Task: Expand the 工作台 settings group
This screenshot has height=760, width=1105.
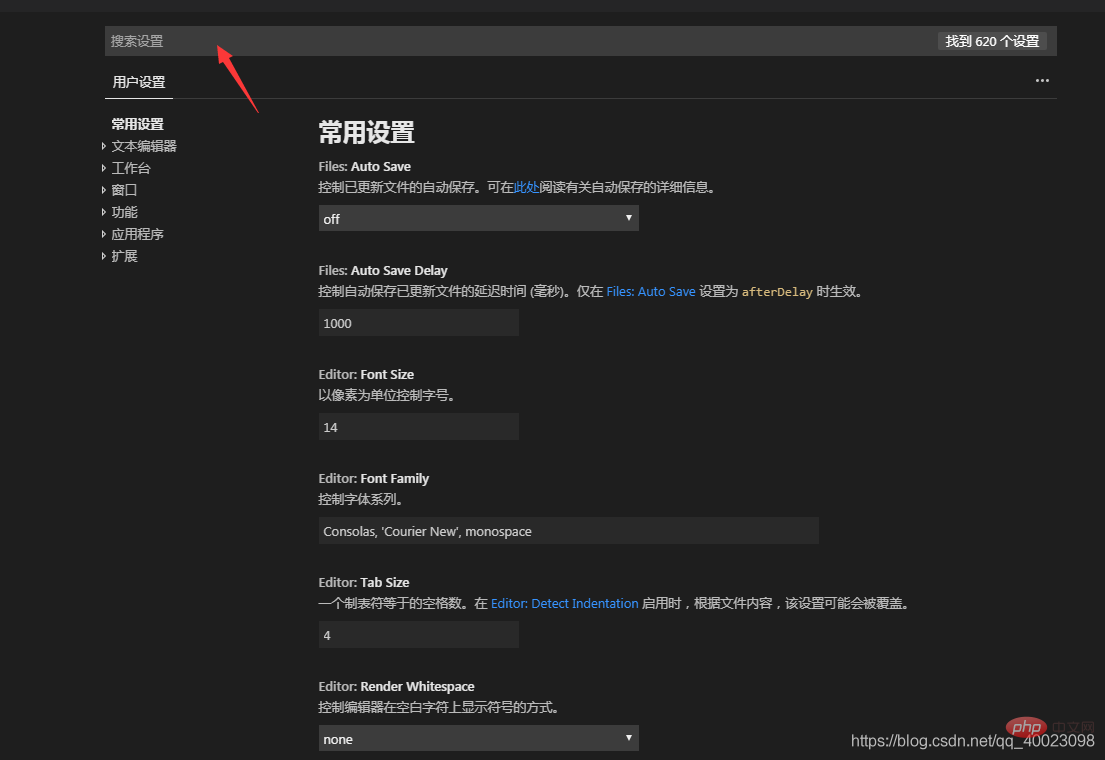Action: [130, 167]
